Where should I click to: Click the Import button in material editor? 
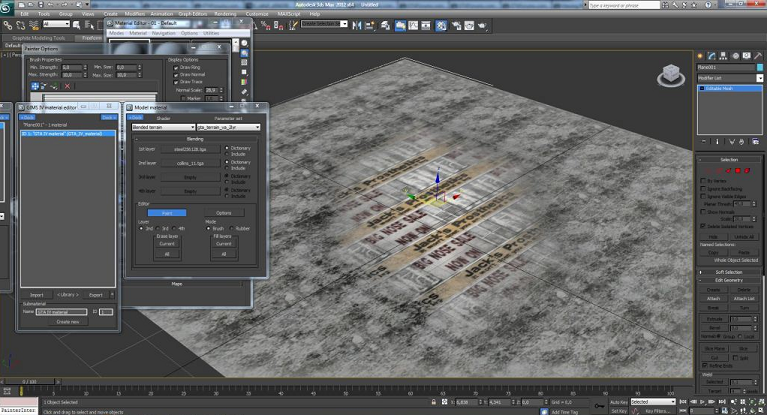click(37, 295)
